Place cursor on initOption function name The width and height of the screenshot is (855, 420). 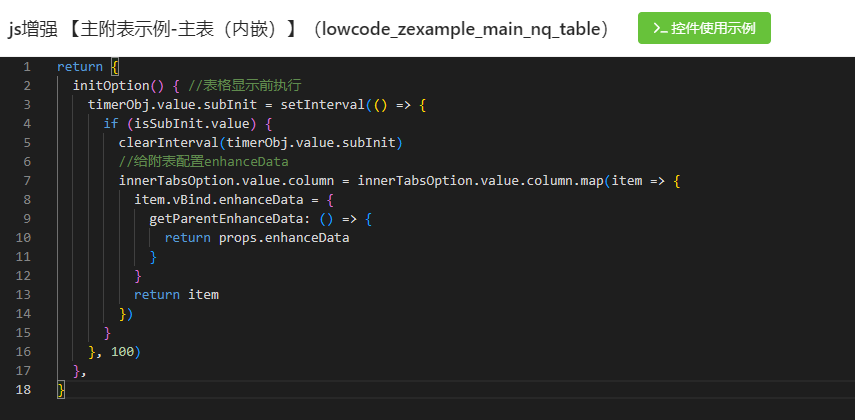click(108, 85)
